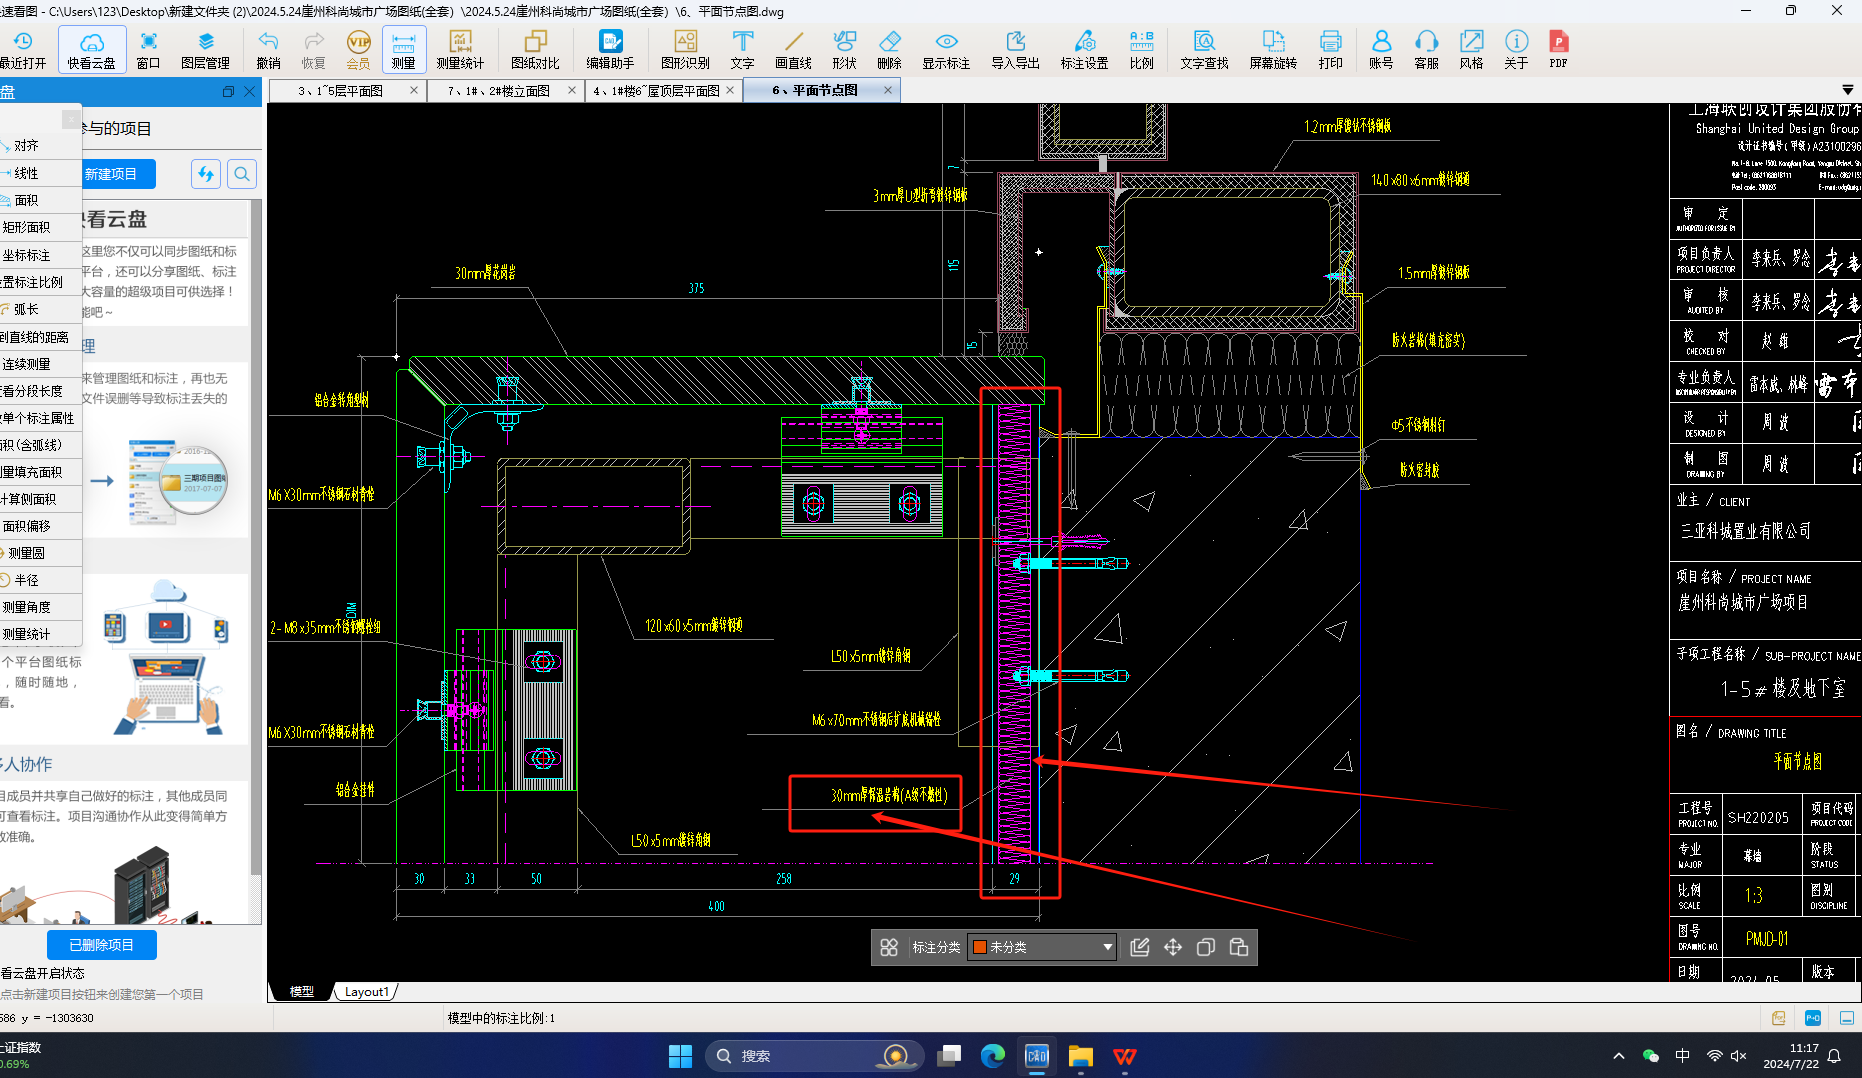Screen dimensions: 1862x1078
Task: Switch to tab 7、1#、2#楼立面图
Action: pyautogui.click(x=498, y=90)
